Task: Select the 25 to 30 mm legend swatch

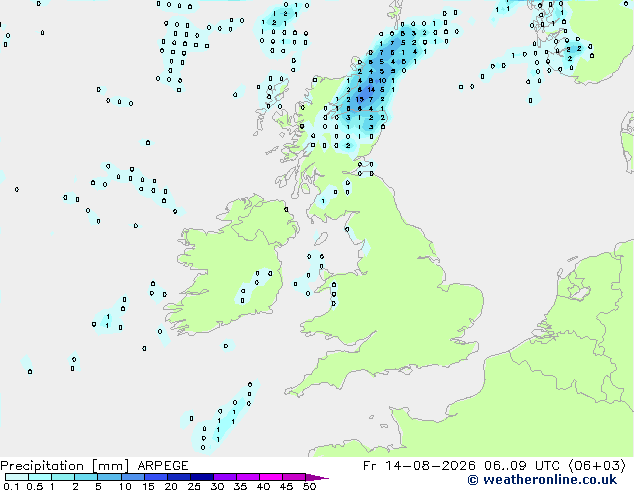Action: [202, 477]
